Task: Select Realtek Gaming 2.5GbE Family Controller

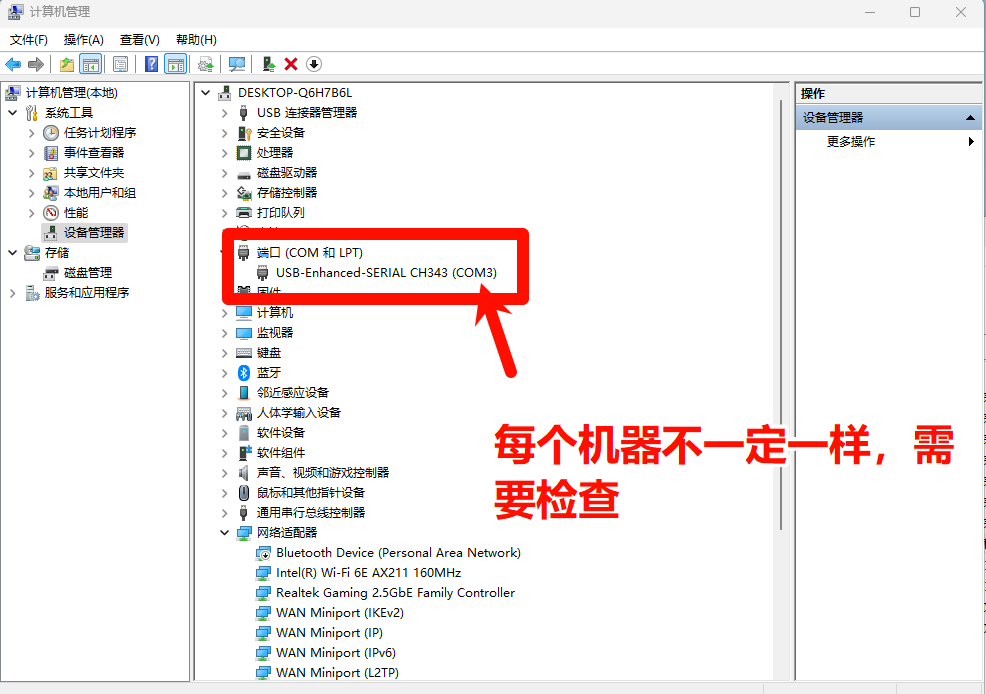Action: [x=396, y=593]
